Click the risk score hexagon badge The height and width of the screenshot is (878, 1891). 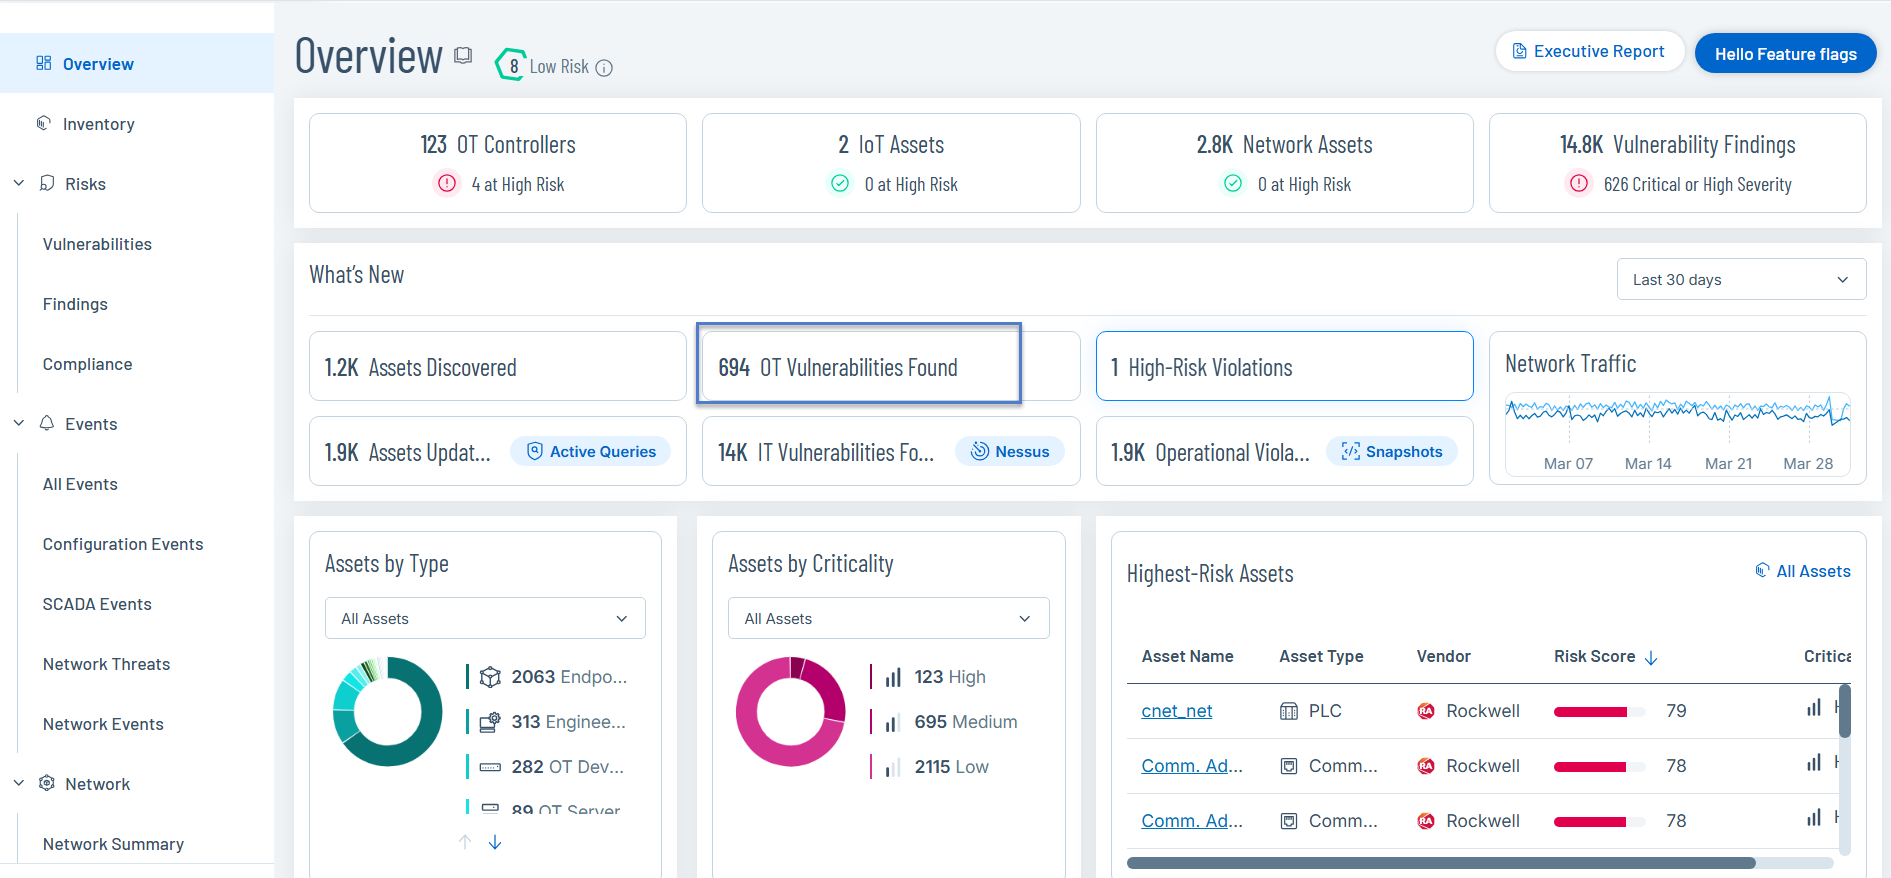pyautogui.click(x=512, y=66)
